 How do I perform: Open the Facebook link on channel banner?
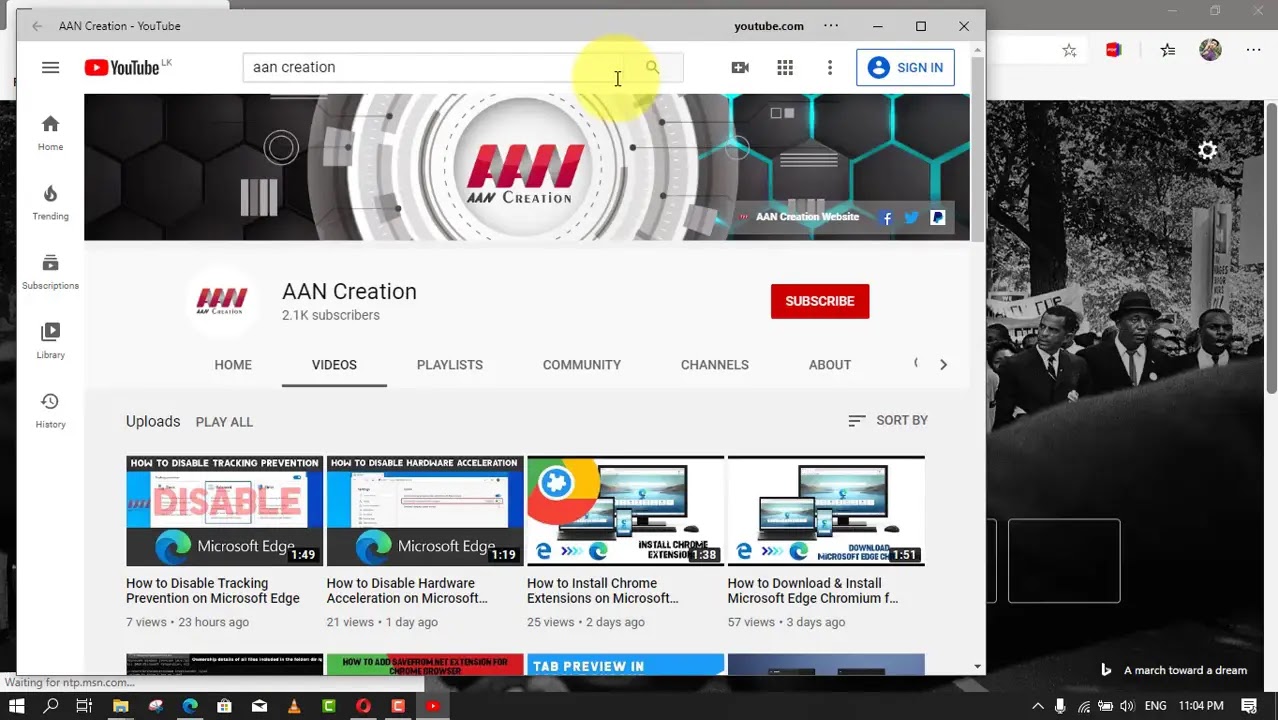click(886, 218)
